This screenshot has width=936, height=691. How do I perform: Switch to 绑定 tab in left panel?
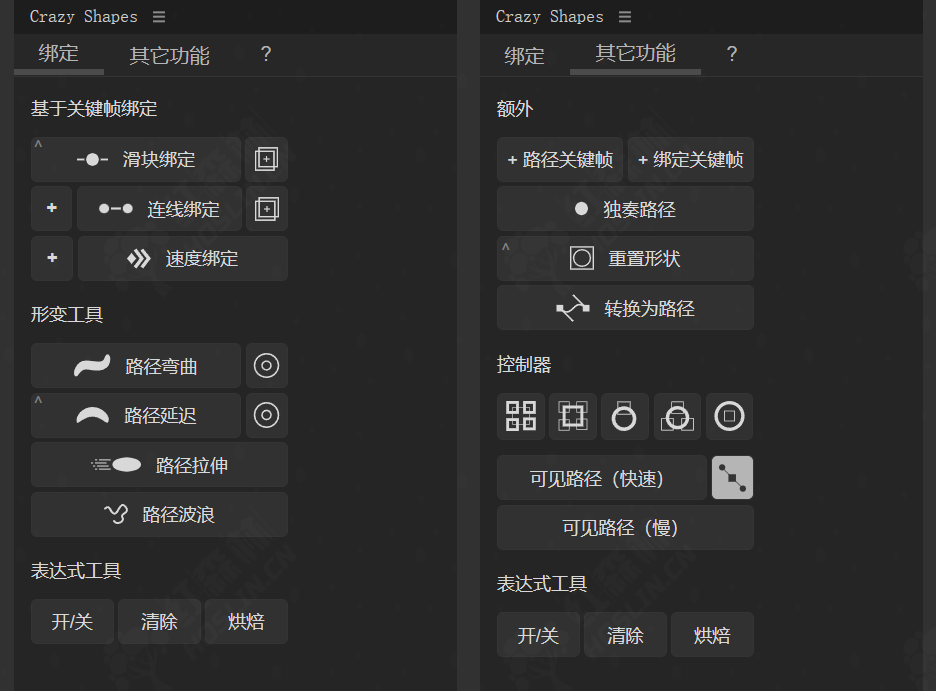coord(58,54)
